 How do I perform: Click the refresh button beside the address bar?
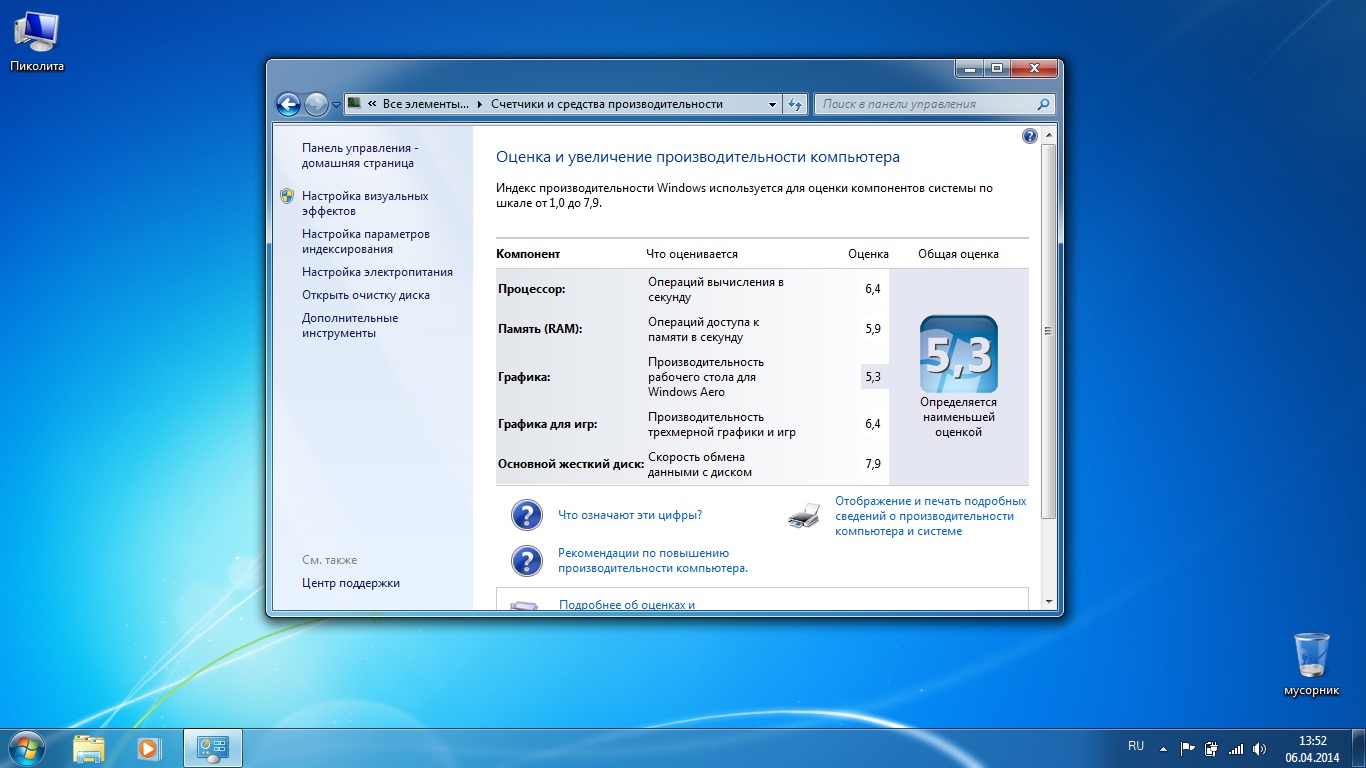click(x=796, y=104)
